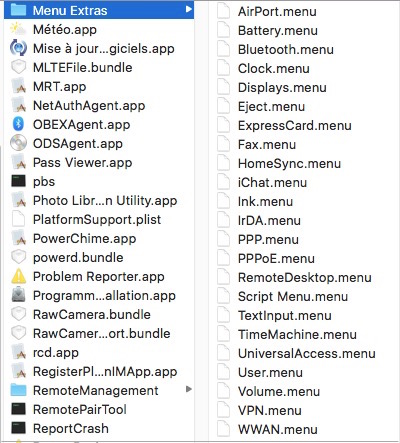The width and height of the screenshot is (400, 443).
Task: Select the pbs terminal executable icon
Action: coord(18,181)
